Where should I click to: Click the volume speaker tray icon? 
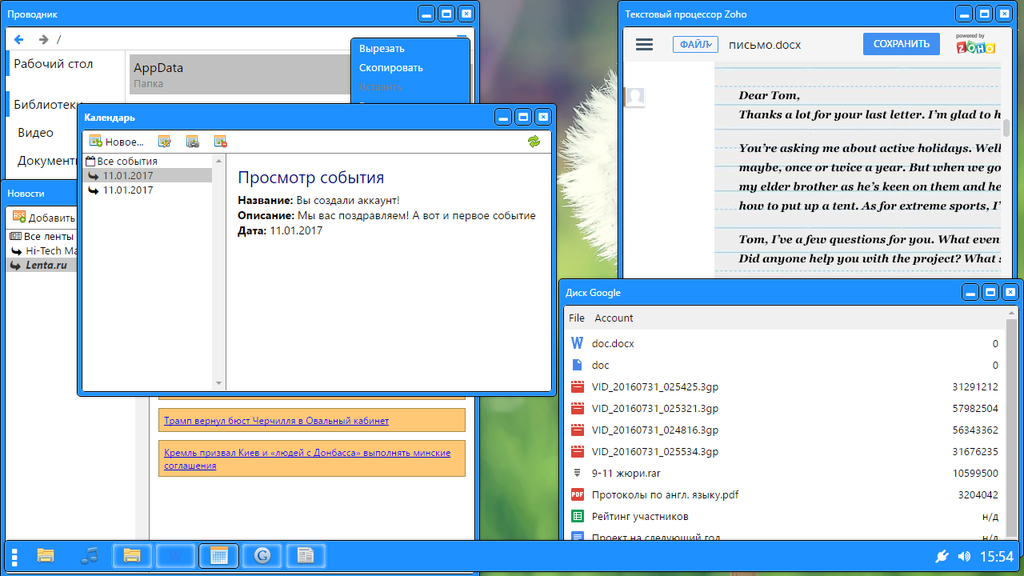click(x=964, y=556)
